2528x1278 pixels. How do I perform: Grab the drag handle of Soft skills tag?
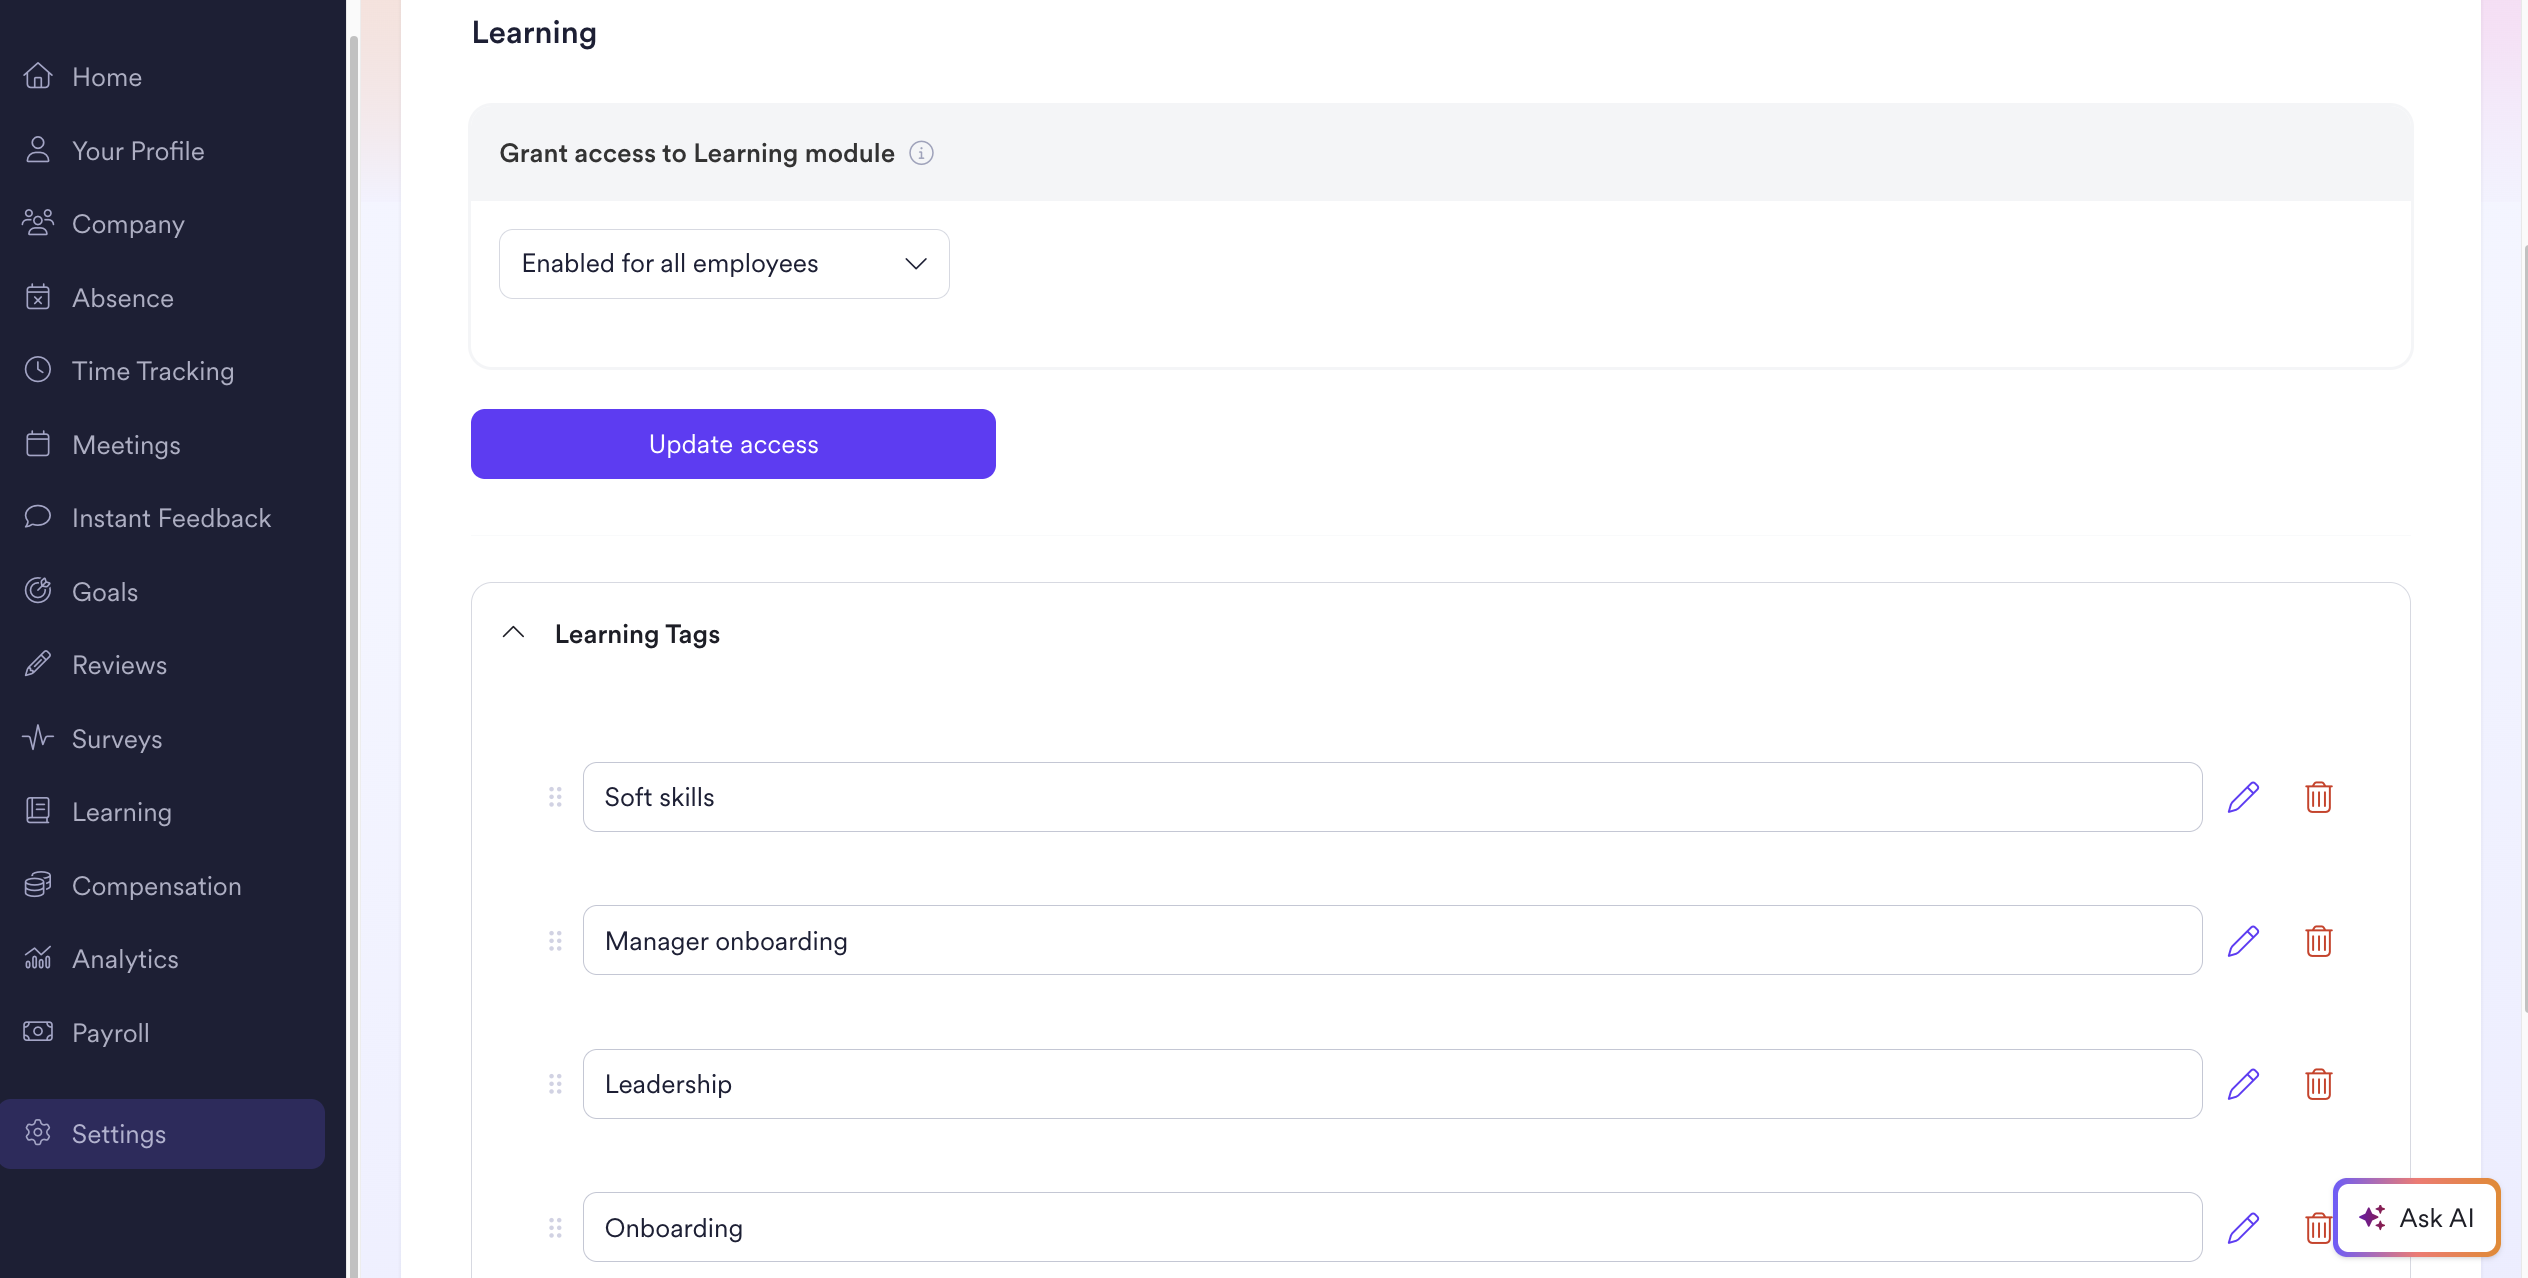pos(555,797)
